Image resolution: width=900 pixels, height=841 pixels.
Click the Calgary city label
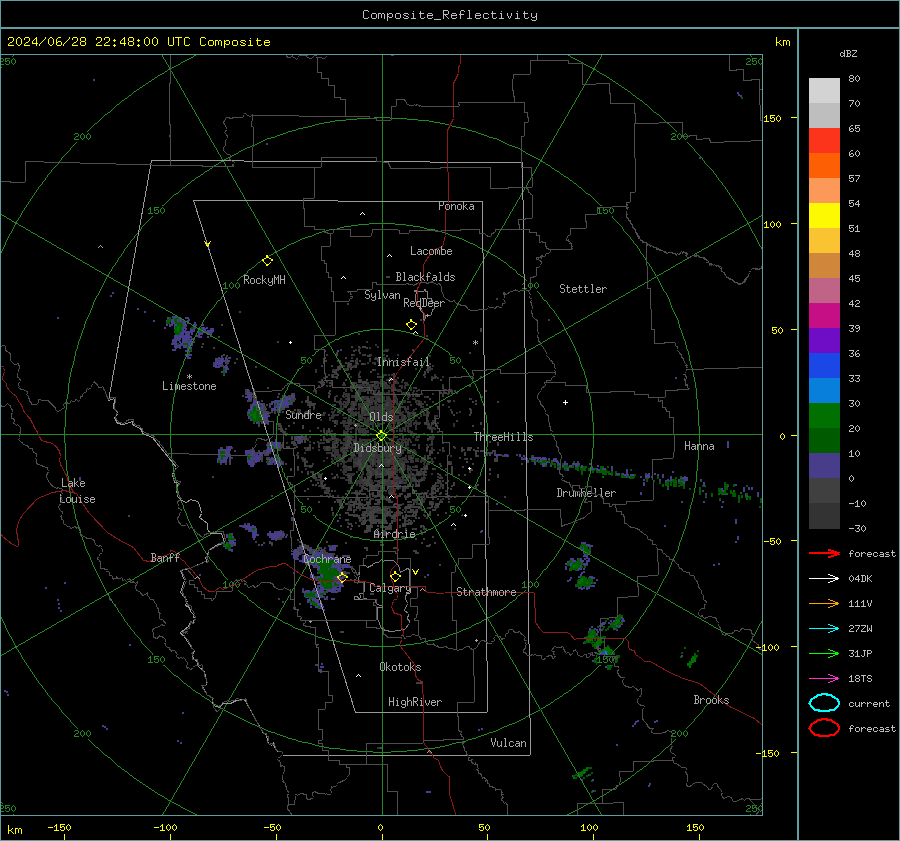point(390,588)
